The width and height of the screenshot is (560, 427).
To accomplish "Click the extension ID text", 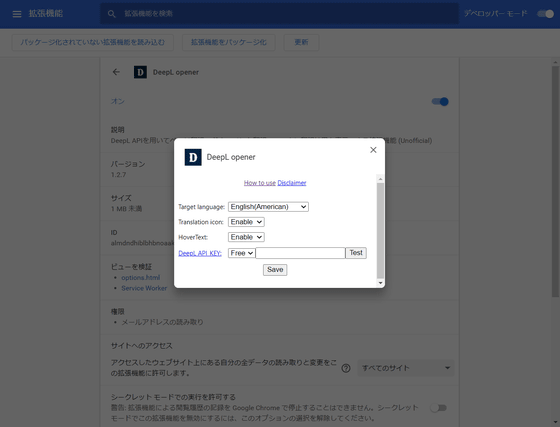I will (142, 243).
